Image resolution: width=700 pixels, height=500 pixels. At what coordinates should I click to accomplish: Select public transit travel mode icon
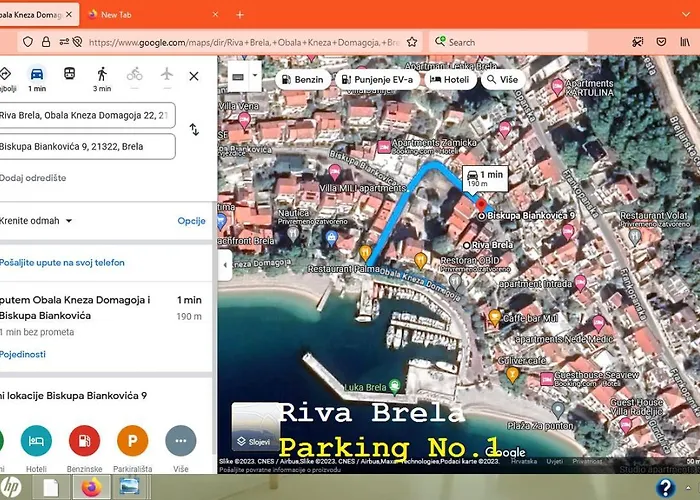[x=69, y=73]
